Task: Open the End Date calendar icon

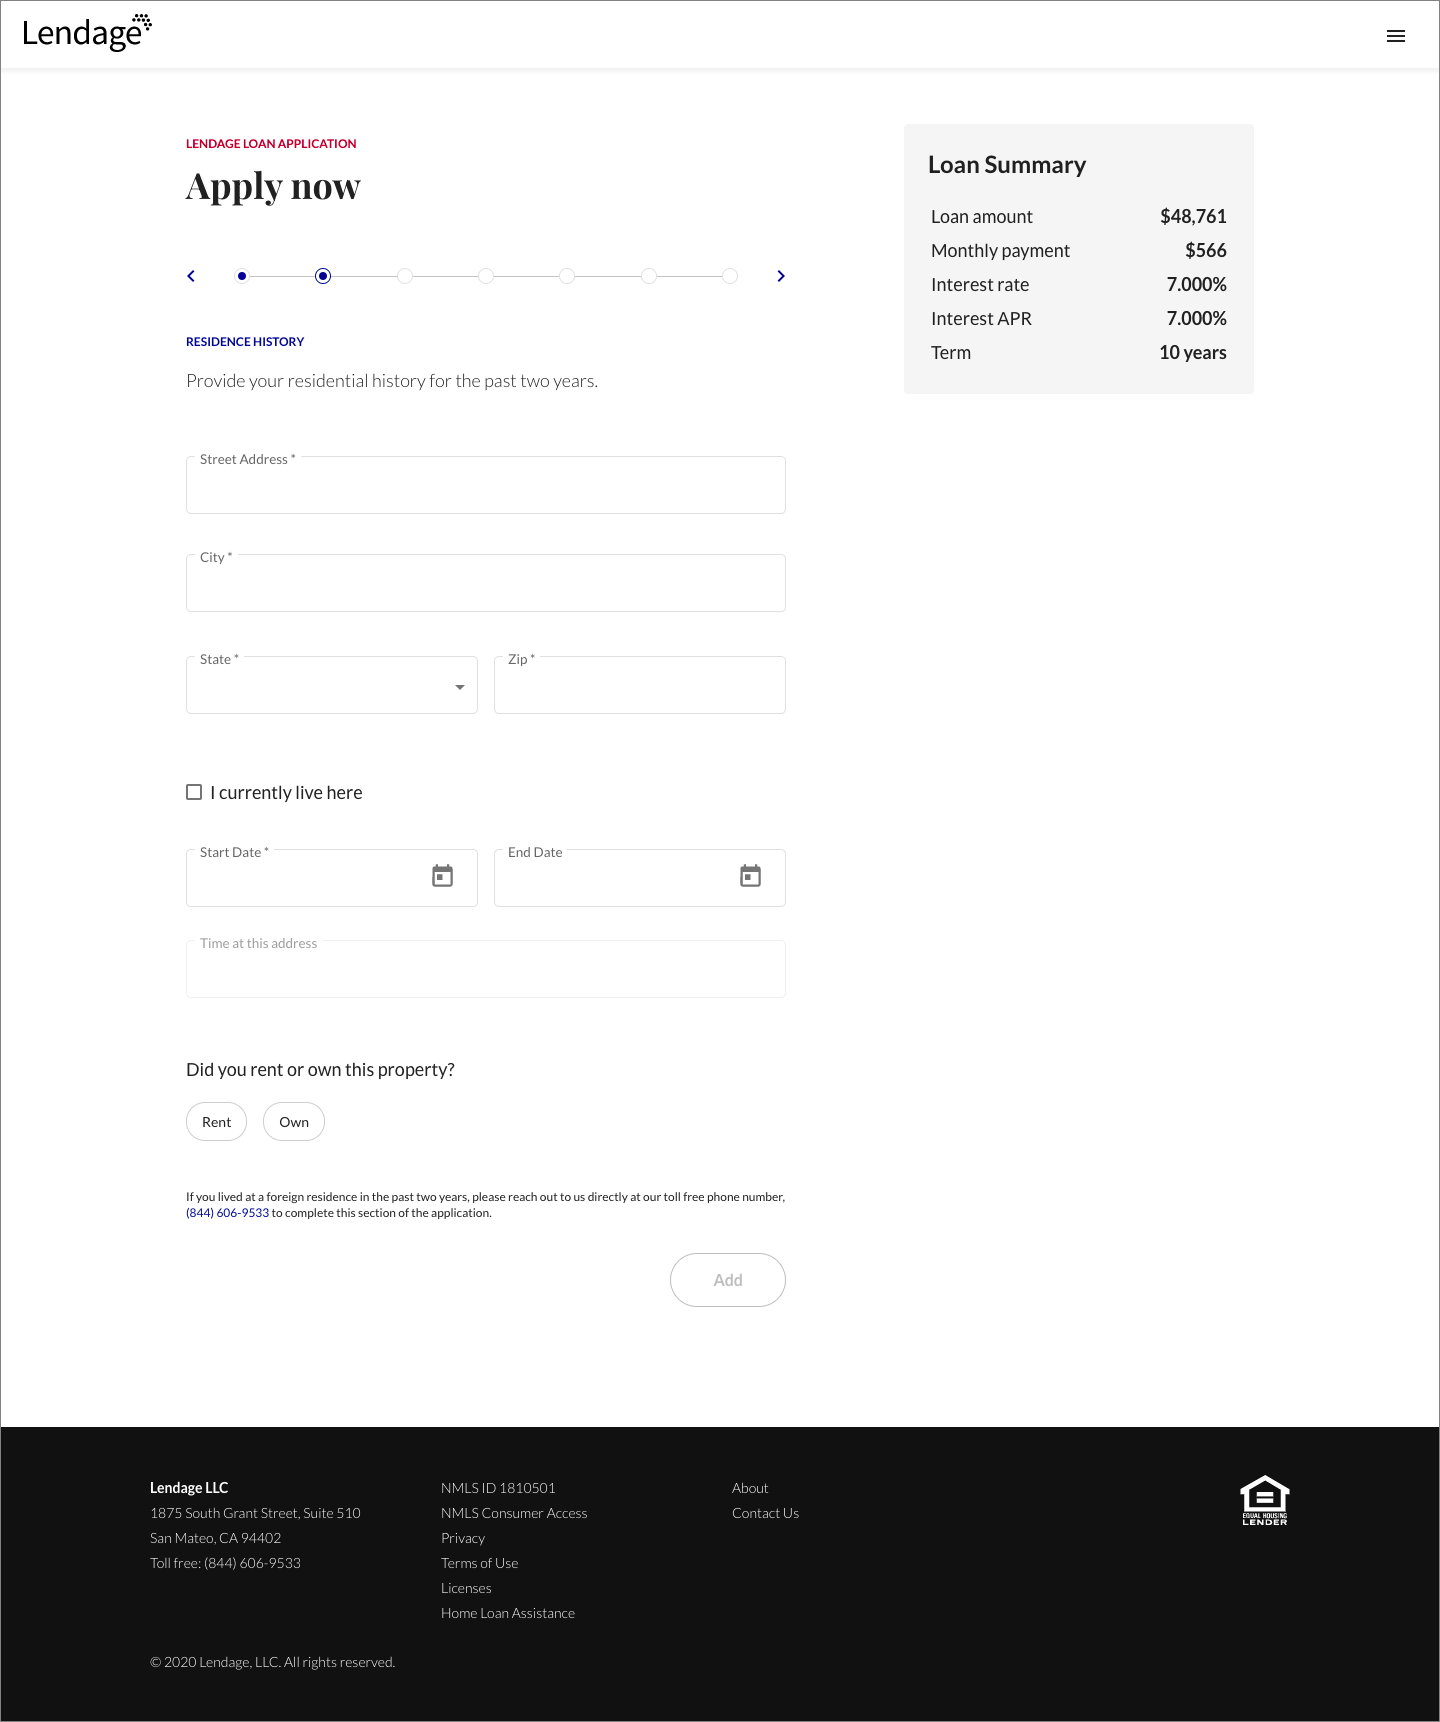Action: click(750, 876)
